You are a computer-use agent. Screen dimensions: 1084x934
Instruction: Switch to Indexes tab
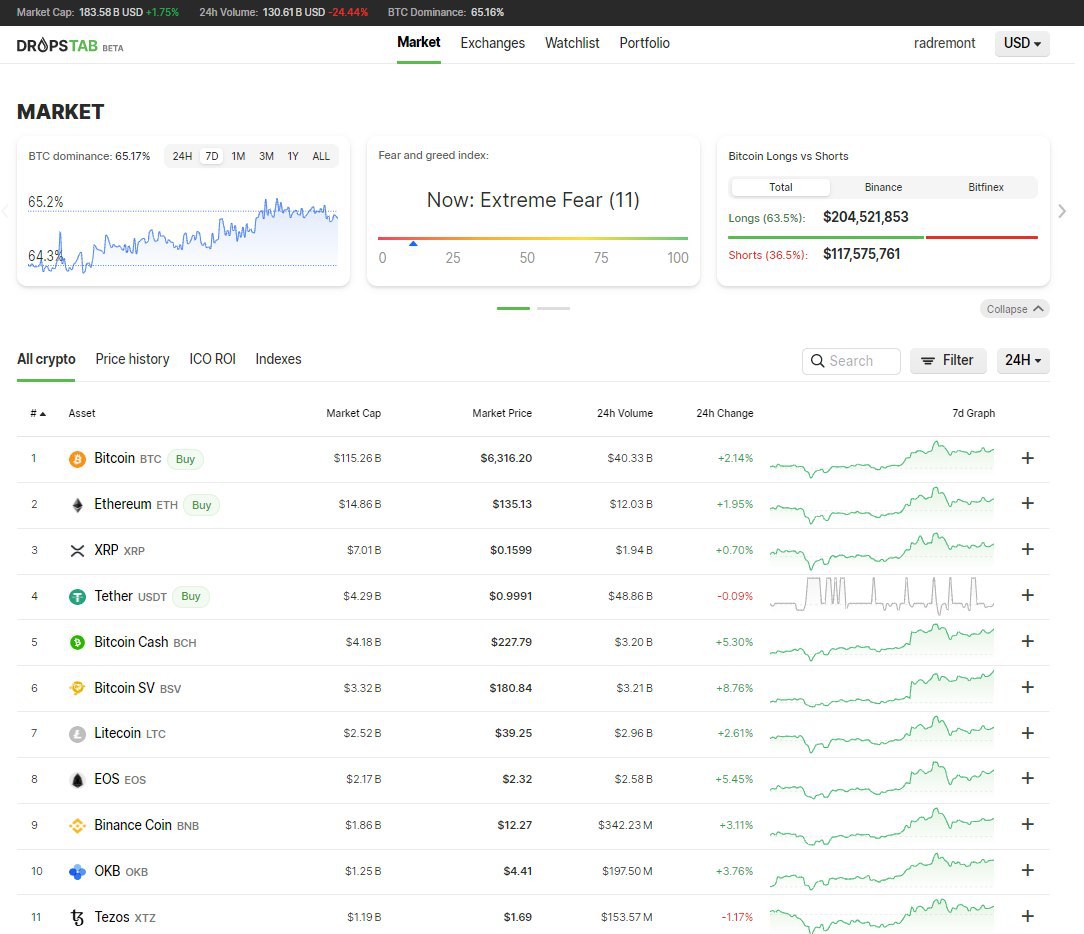click(x=278, y=359)
